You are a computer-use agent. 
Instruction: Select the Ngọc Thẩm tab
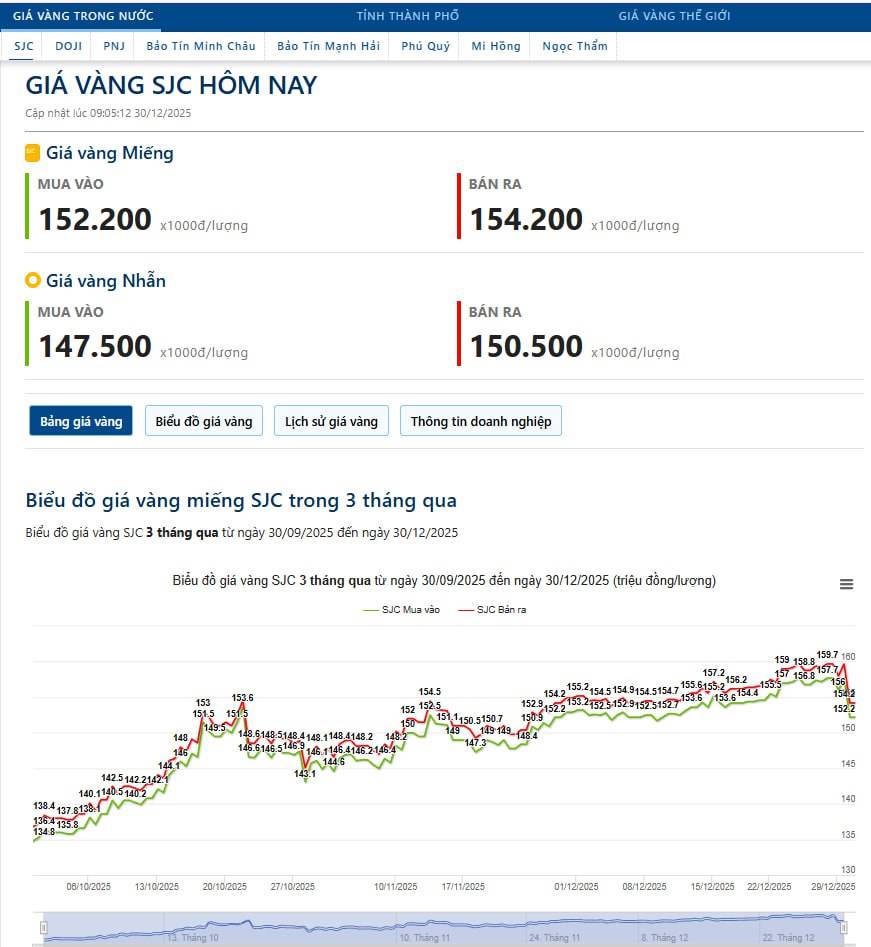575,46
